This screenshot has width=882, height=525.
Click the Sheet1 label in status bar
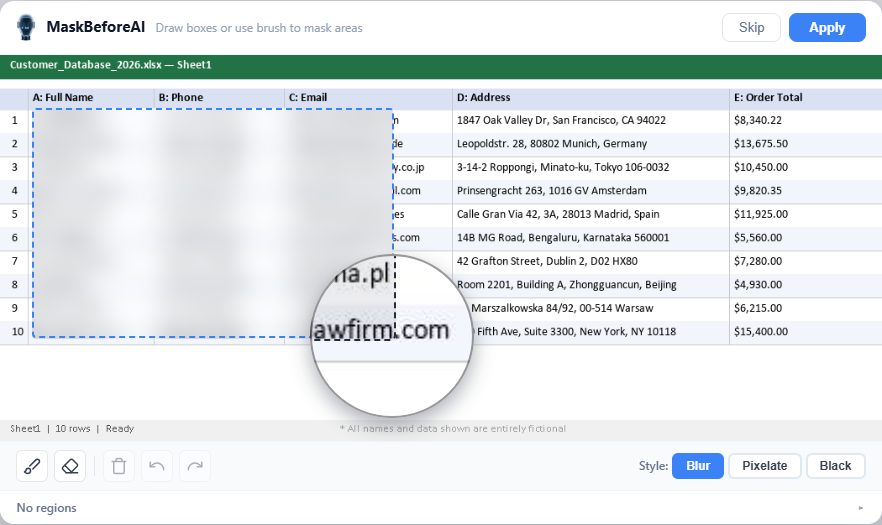coord(25,429)
